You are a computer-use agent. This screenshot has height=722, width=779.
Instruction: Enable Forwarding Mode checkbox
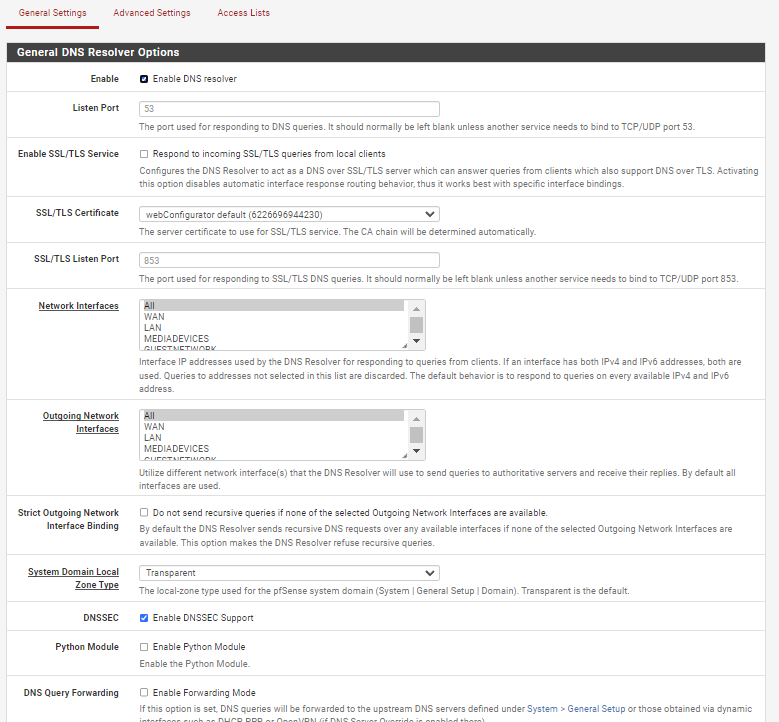tap(144, 693)
